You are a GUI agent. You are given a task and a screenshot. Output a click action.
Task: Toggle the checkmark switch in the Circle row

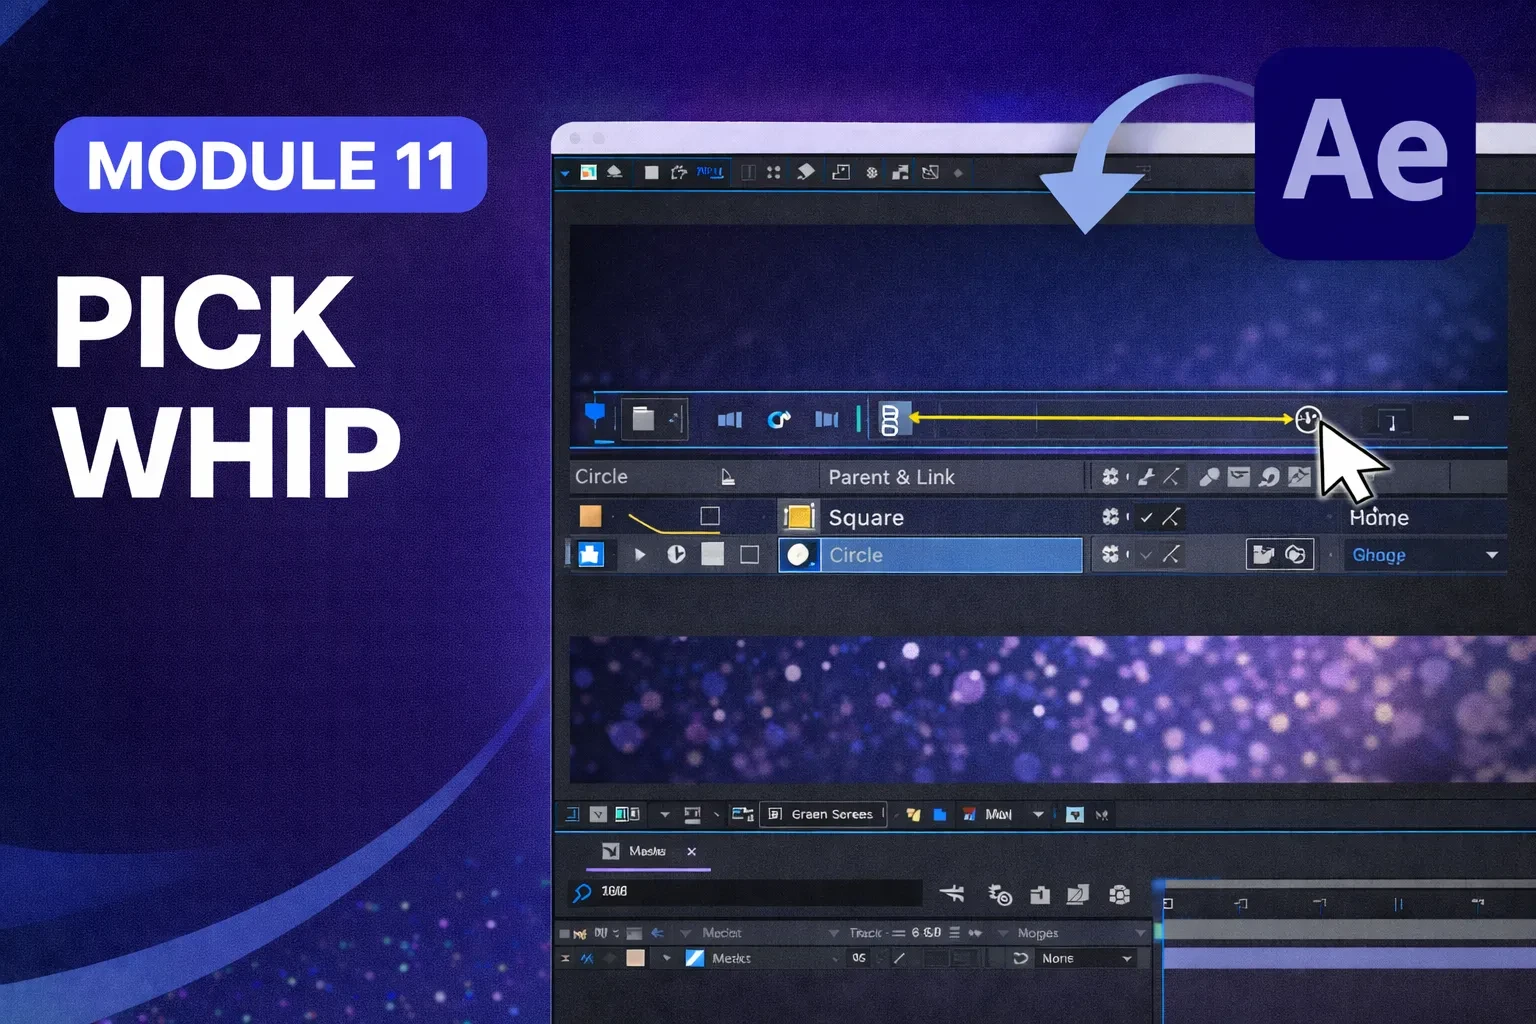[x=1146, y=554]
